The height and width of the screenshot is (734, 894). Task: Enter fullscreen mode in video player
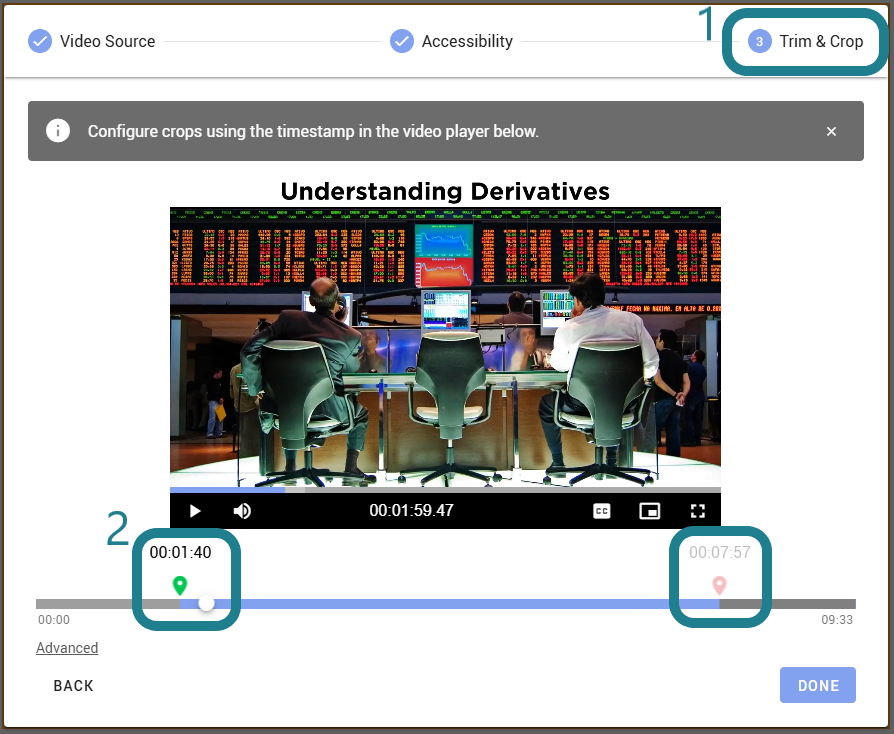tap(698, 511)
